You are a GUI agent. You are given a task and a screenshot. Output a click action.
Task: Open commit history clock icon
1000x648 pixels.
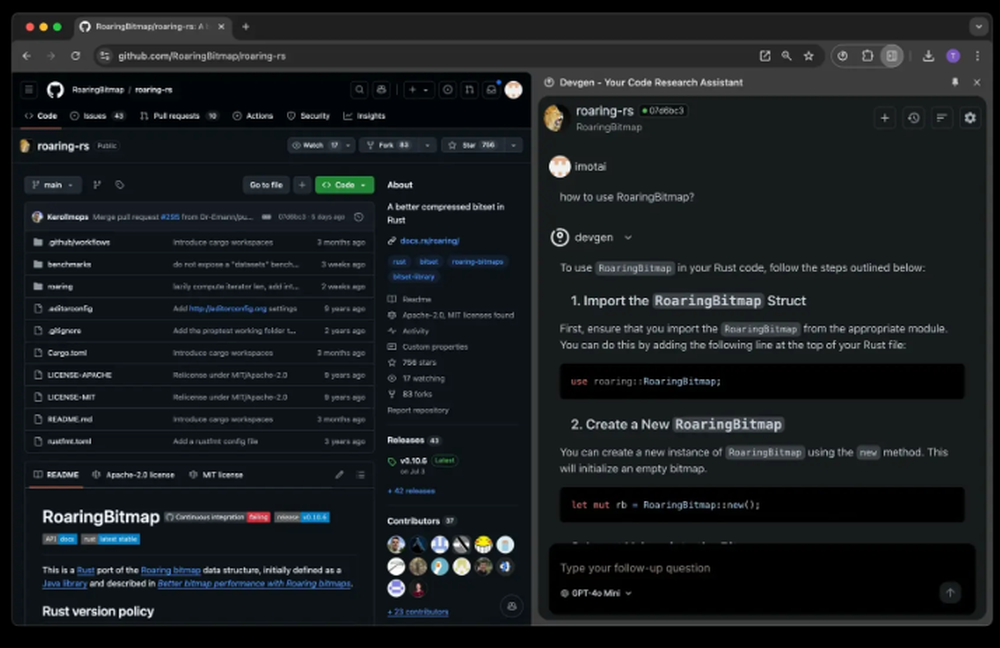click(359, 217)
